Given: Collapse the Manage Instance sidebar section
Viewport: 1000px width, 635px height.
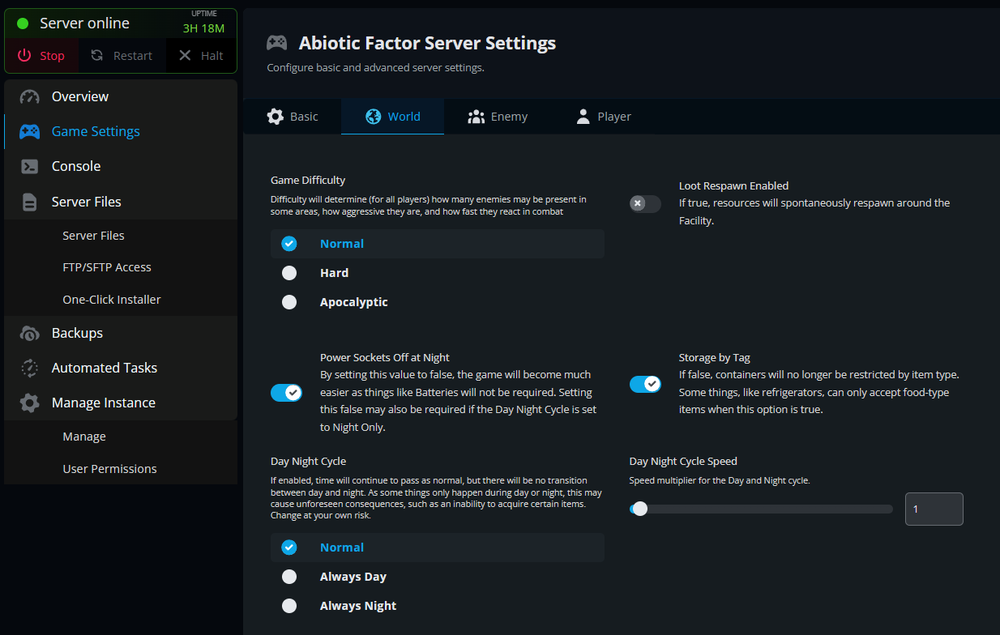Looking at the screenshot, I should [x=121, y=403].
